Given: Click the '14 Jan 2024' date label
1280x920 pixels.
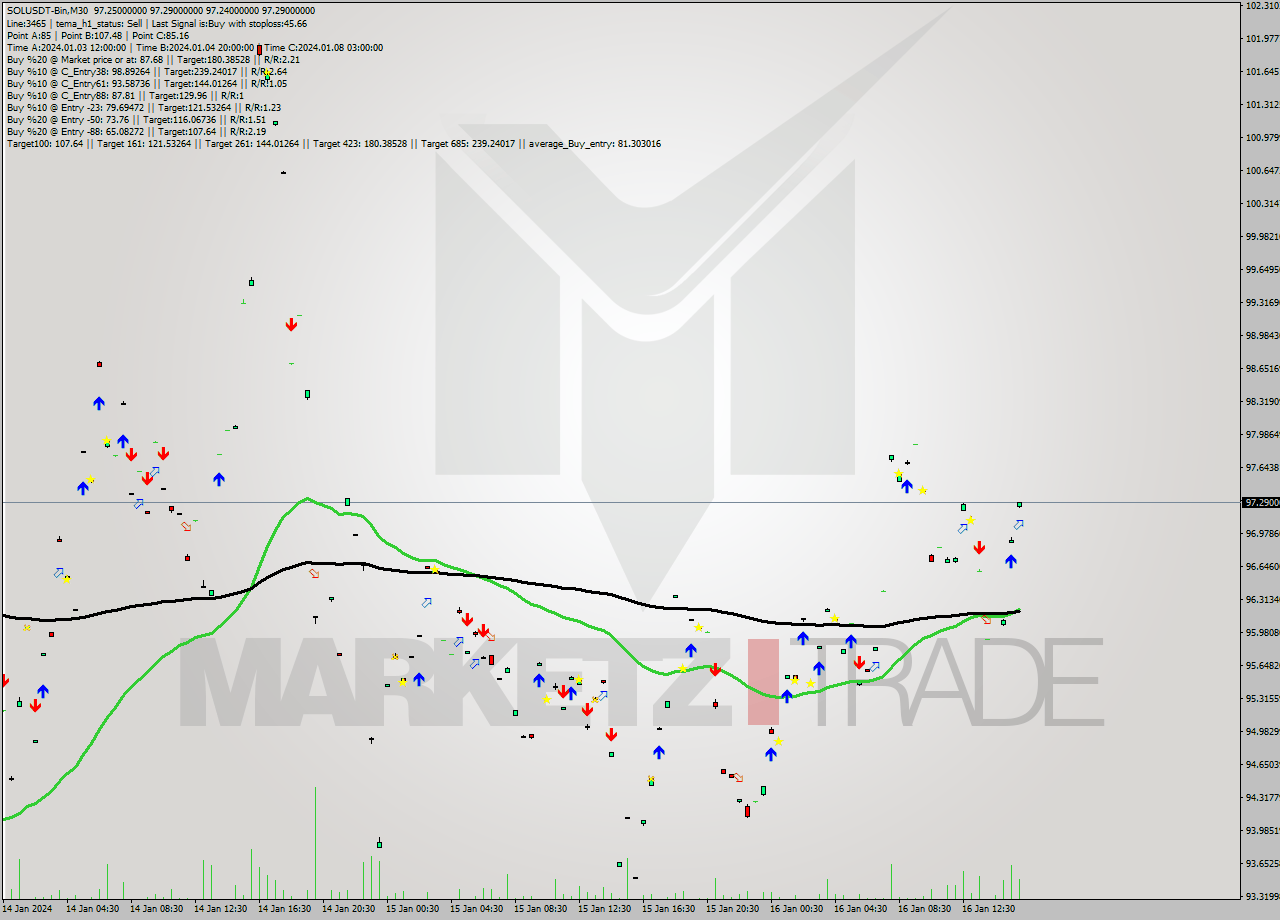Looking at the screenshot, I should click(27, 909).
